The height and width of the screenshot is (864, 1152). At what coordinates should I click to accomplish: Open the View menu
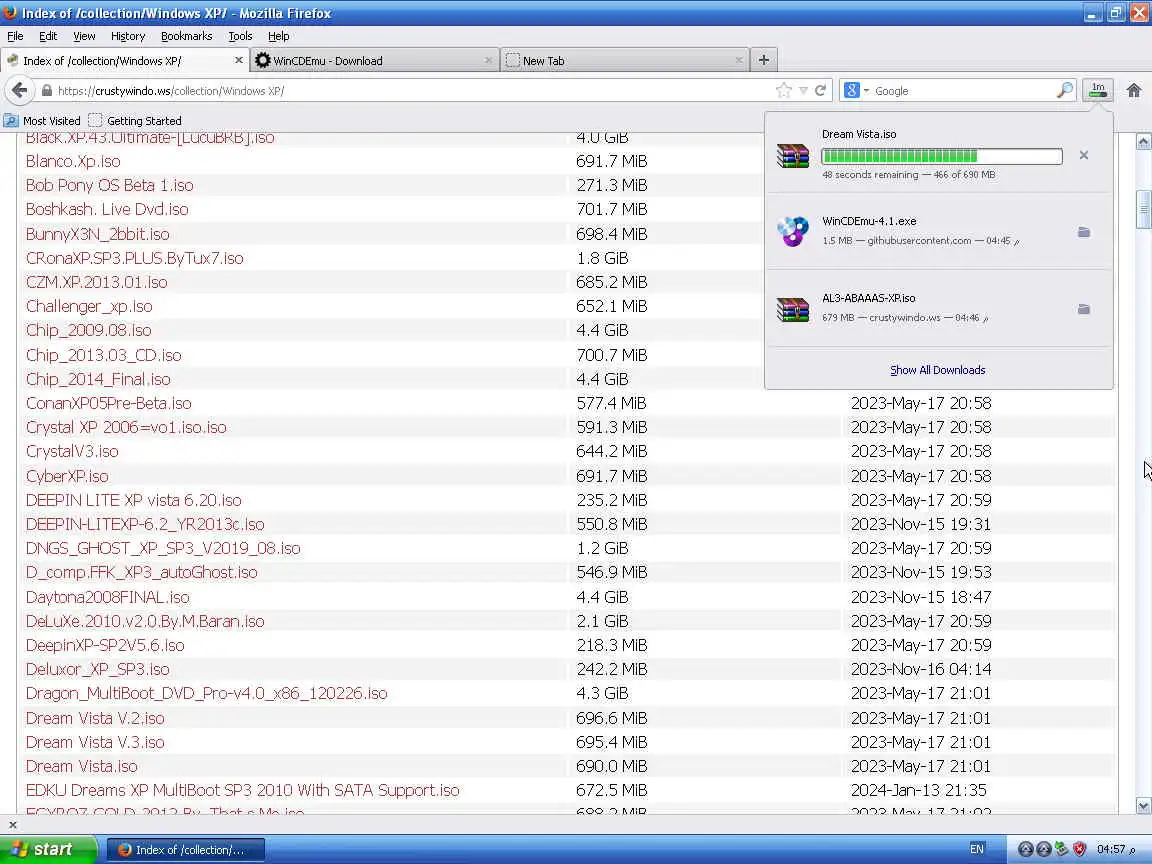84,36
